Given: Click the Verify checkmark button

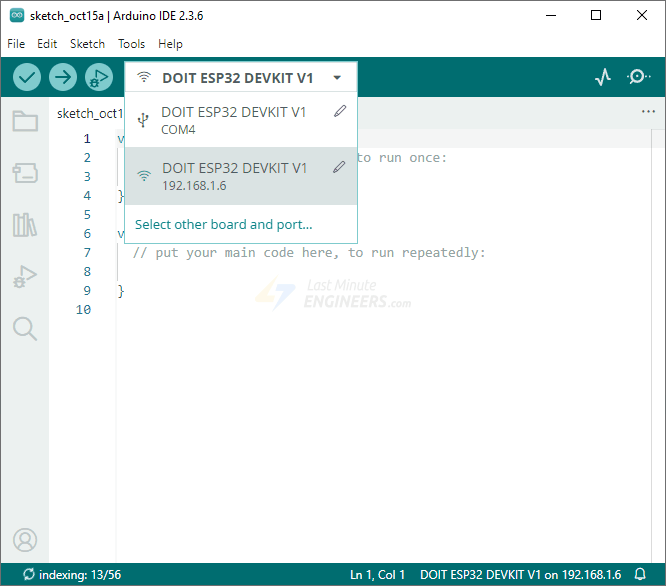Looking at the screenshot, I should point(27,77).
